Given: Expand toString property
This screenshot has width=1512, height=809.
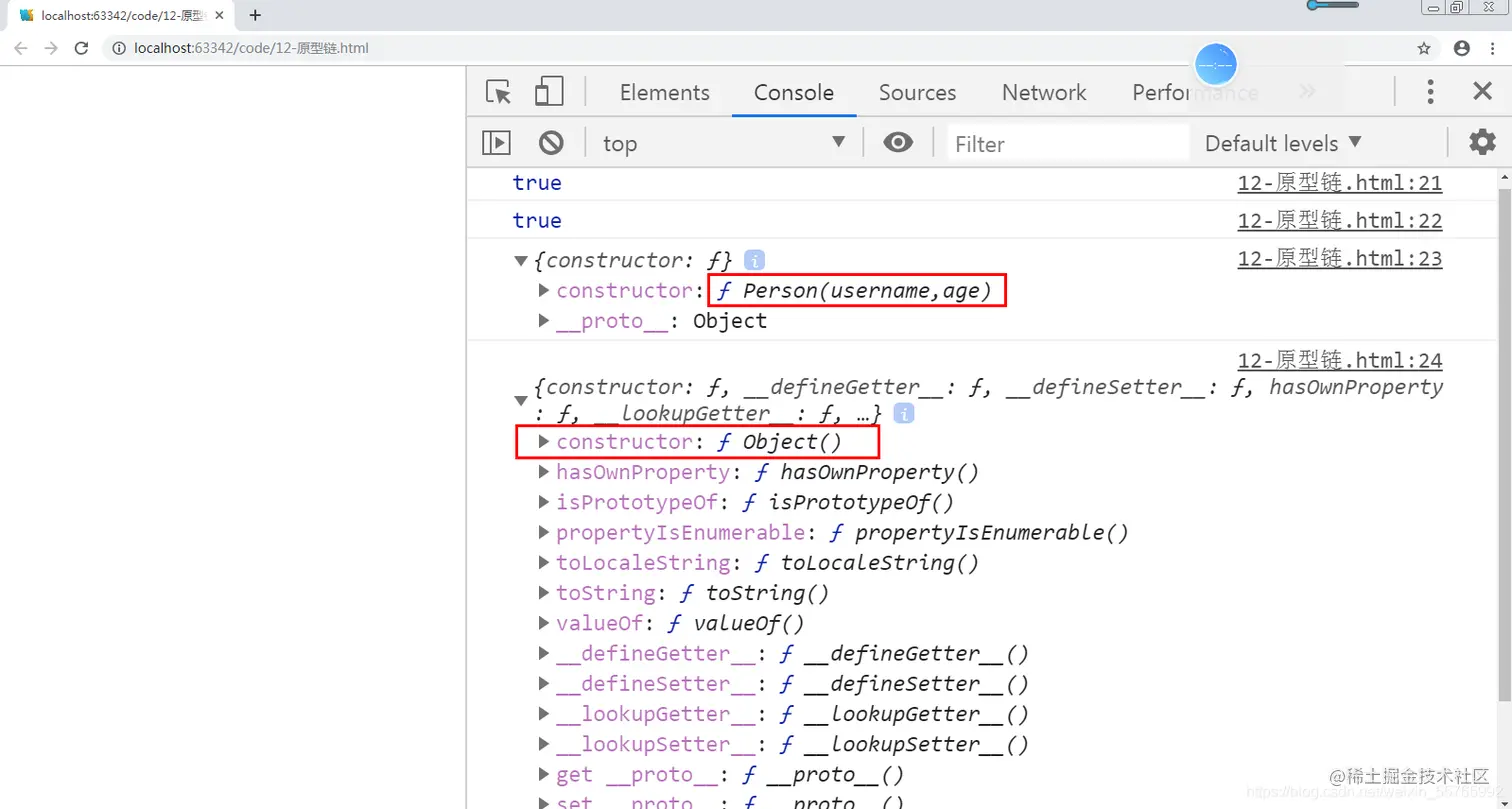Looking at the screenshot, I should click(544, 593).
